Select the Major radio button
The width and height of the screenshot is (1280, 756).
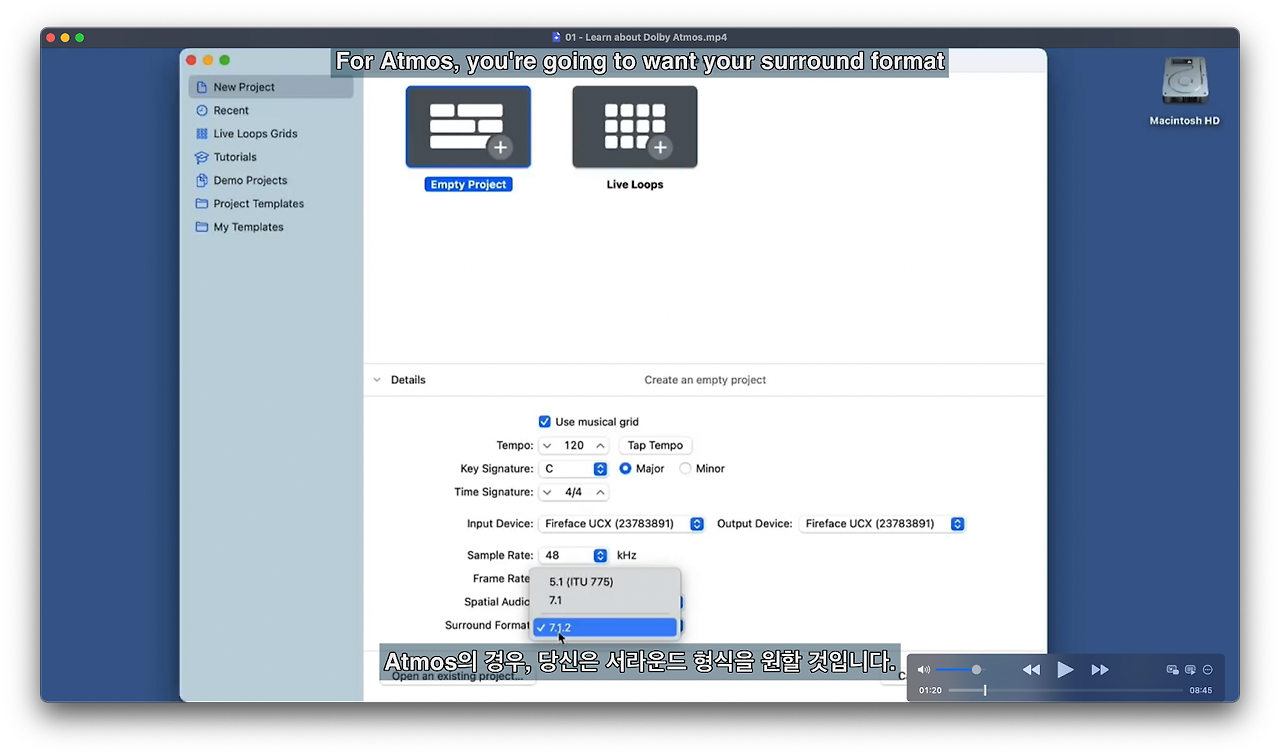pyautogui.click(x=626, y=469)
